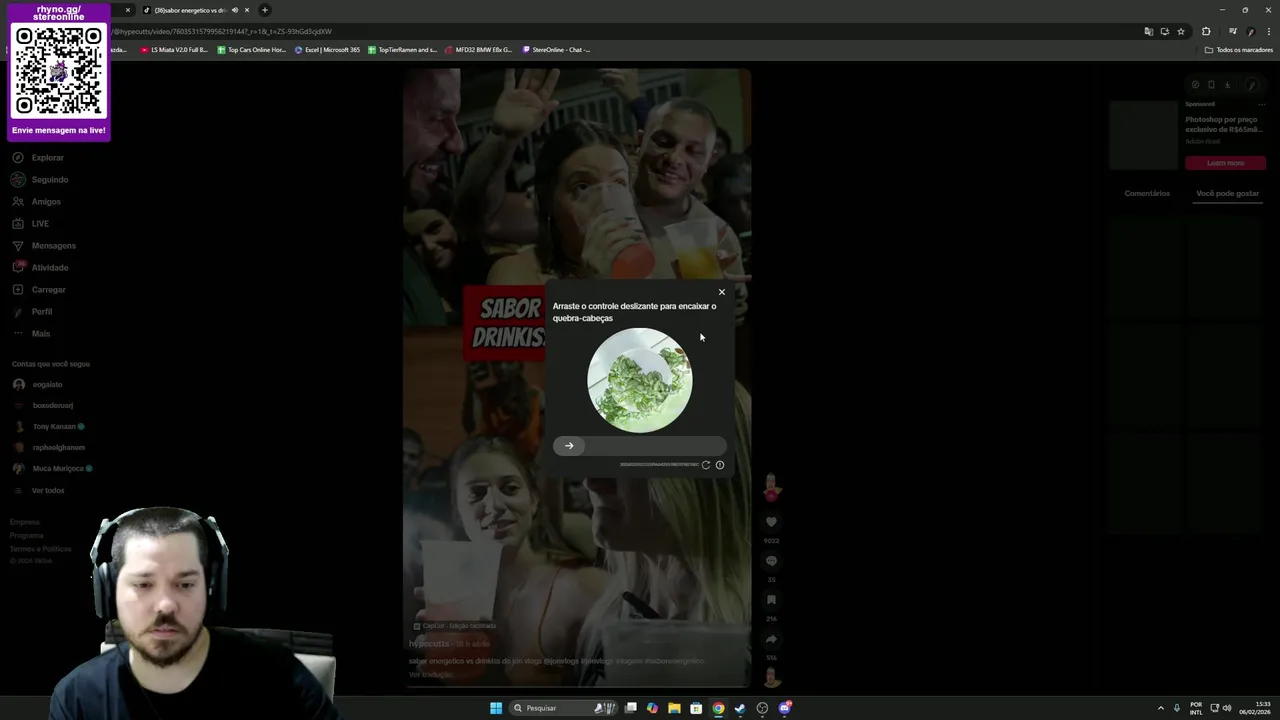Refresh the captcha puzzle image
The image size is (1280, 720).
(706, 465)
